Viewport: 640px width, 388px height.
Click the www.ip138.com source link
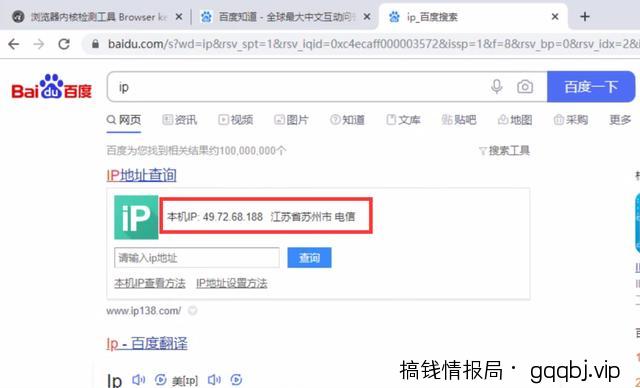pos(144,311)
